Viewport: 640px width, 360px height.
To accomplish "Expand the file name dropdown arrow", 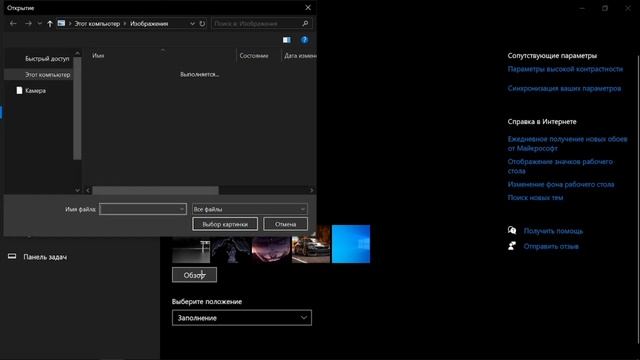I will coord(182,209).
